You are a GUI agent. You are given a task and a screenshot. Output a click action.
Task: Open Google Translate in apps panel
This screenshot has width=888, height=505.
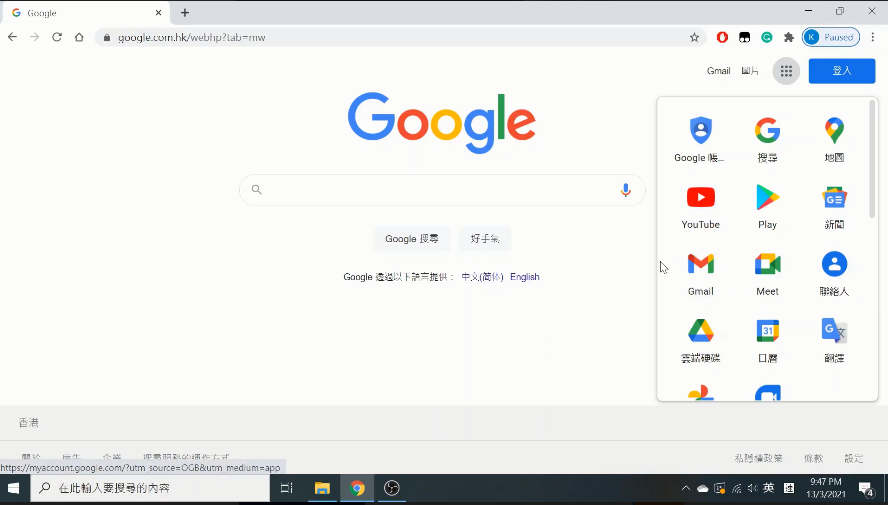point(834,340)
